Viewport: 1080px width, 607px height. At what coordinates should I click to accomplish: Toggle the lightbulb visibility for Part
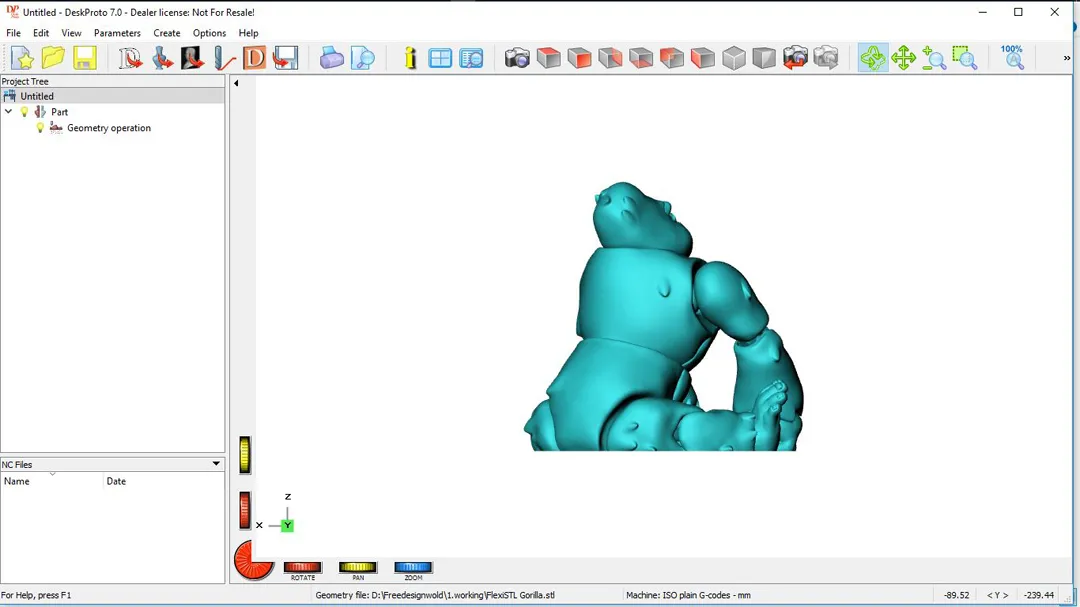pos(25,112)
